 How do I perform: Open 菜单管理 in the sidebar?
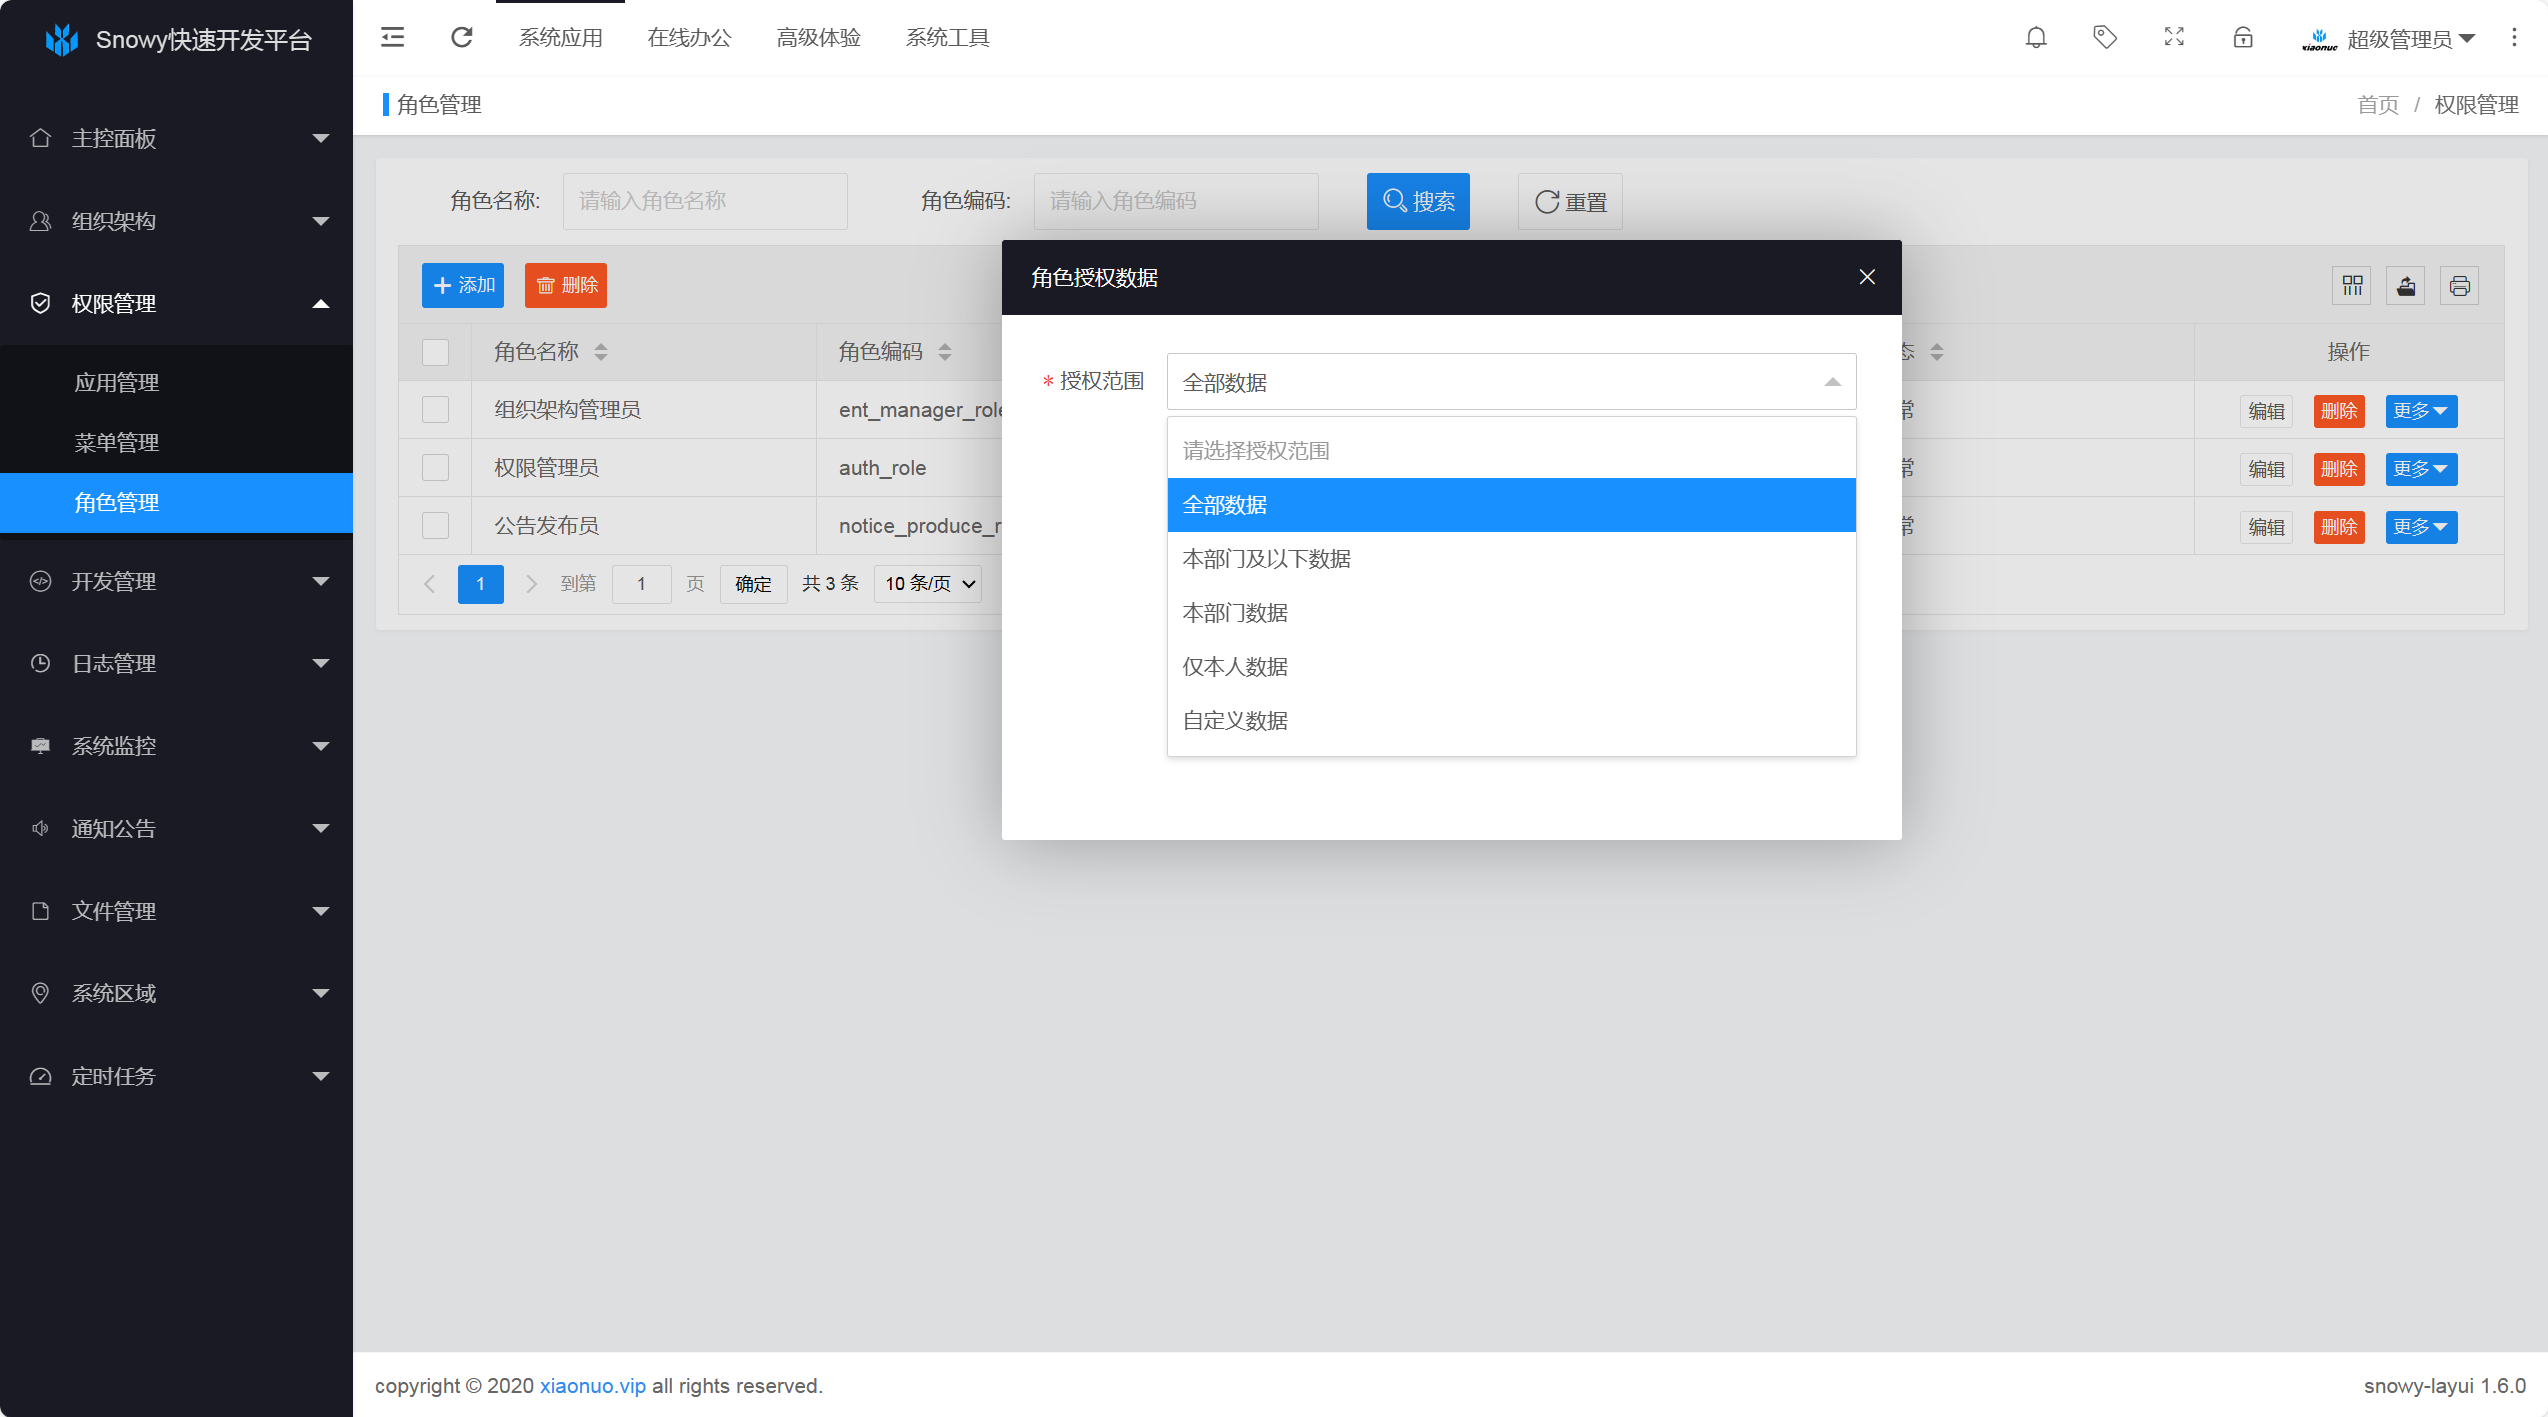pyautogui.click(x=117, y=442)
